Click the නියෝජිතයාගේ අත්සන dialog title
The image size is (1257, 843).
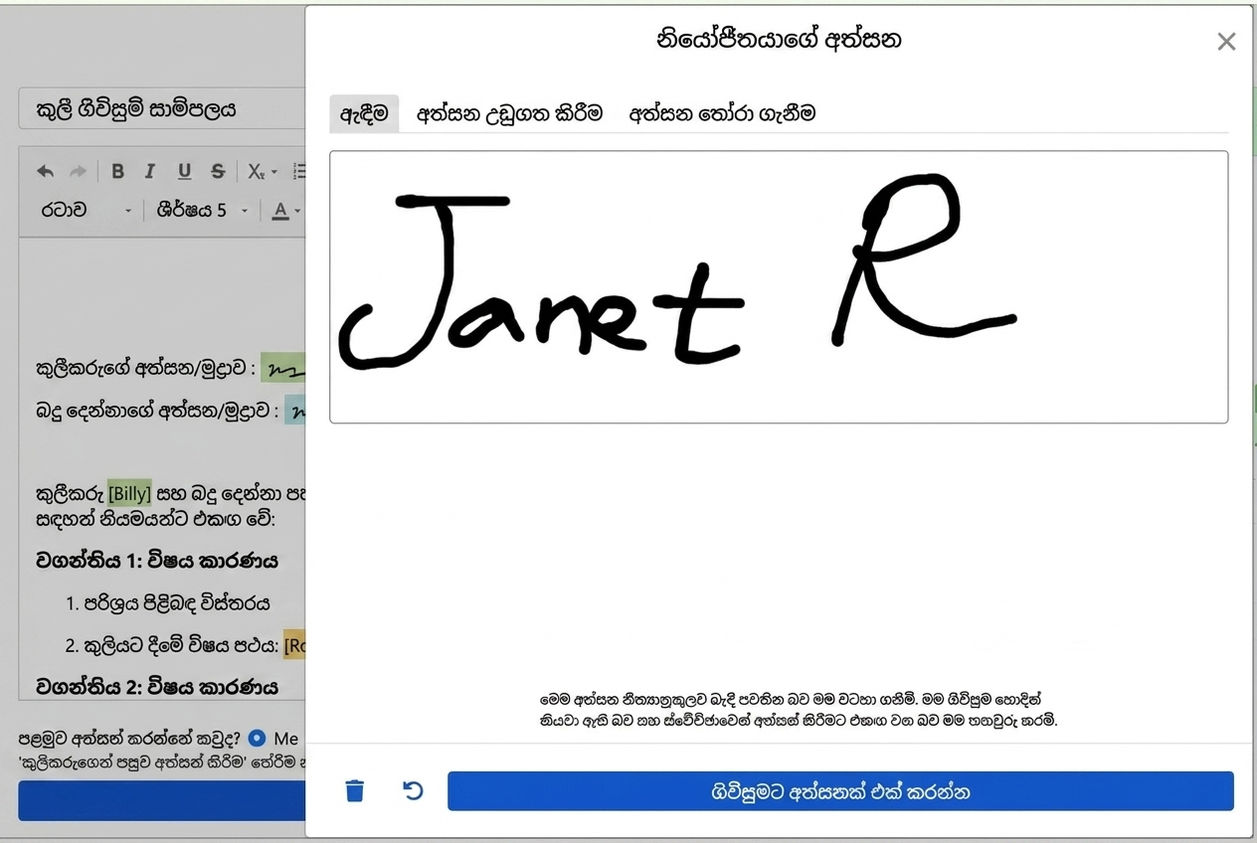pos(779,40)
